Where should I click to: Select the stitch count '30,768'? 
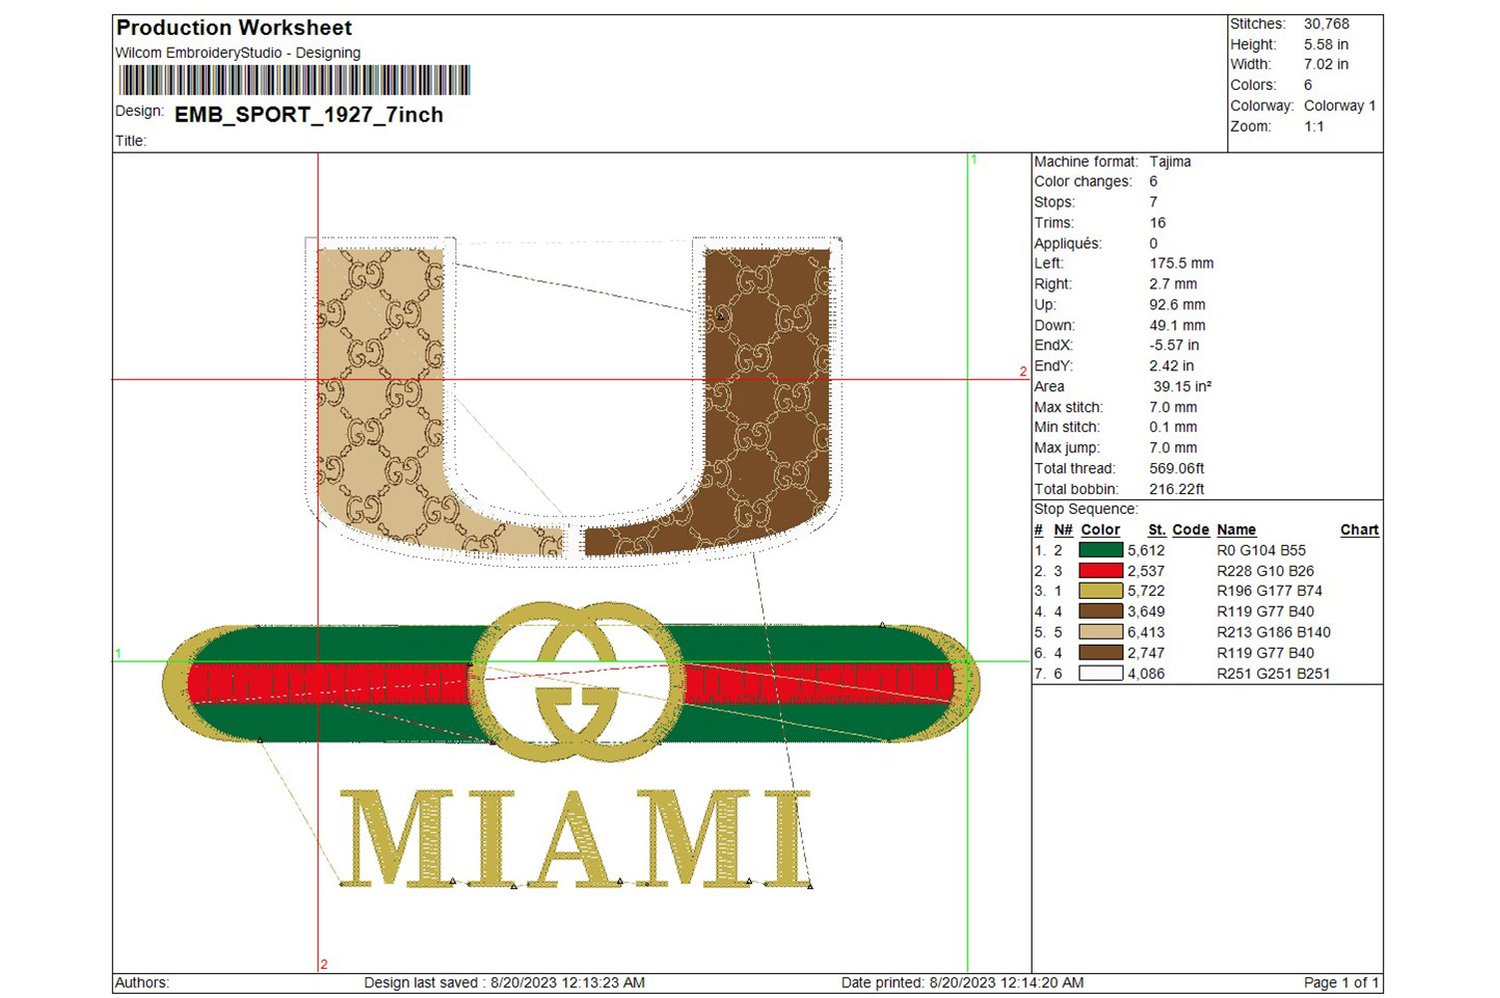coord(1326,24)
